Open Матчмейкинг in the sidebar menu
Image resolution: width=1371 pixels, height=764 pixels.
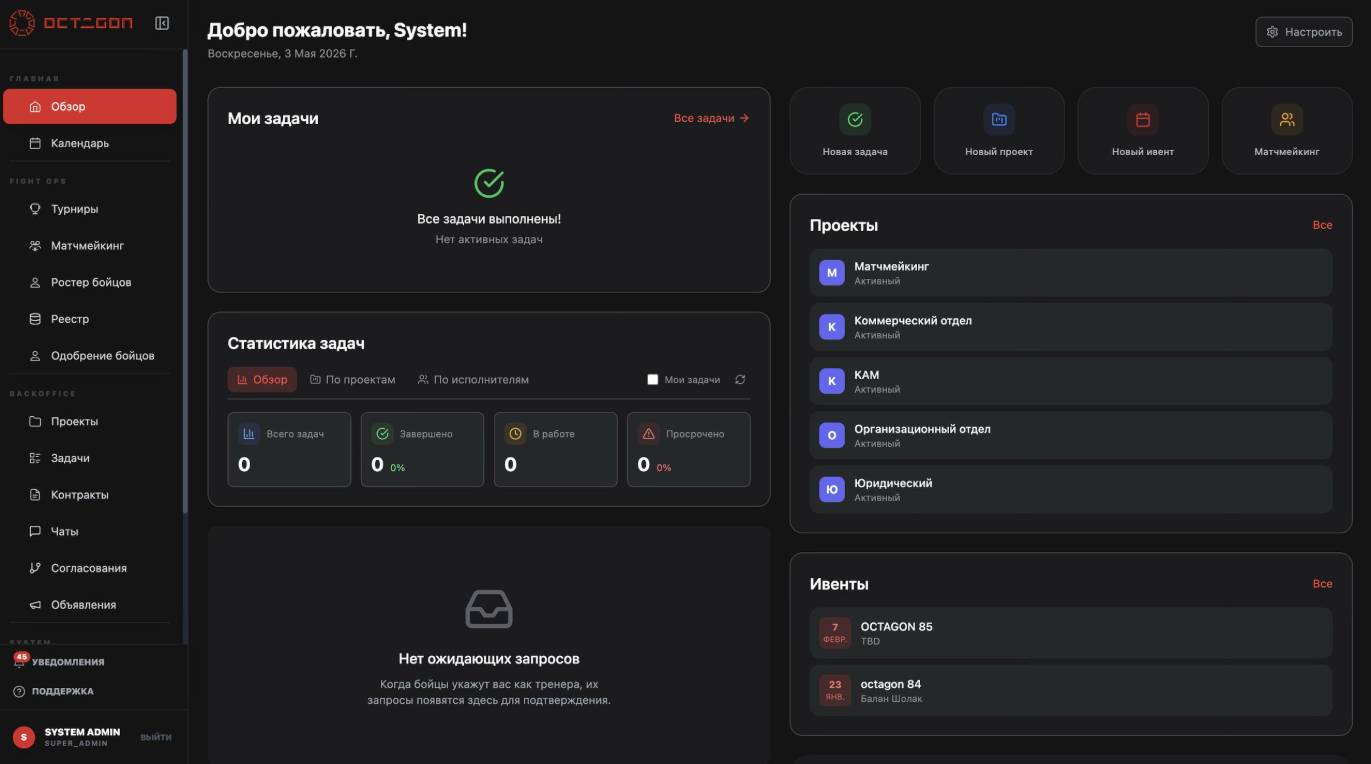point(90,246)
